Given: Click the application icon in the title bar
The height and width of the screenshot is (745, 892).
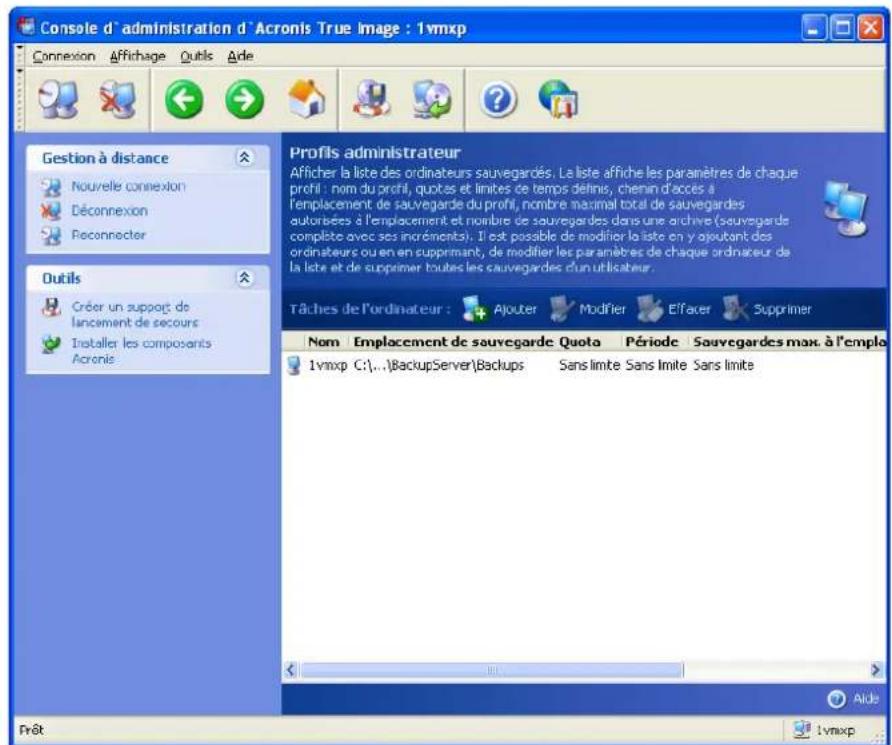Looking at the screenshot, I should pyautogui.click(x=26, y=27).
